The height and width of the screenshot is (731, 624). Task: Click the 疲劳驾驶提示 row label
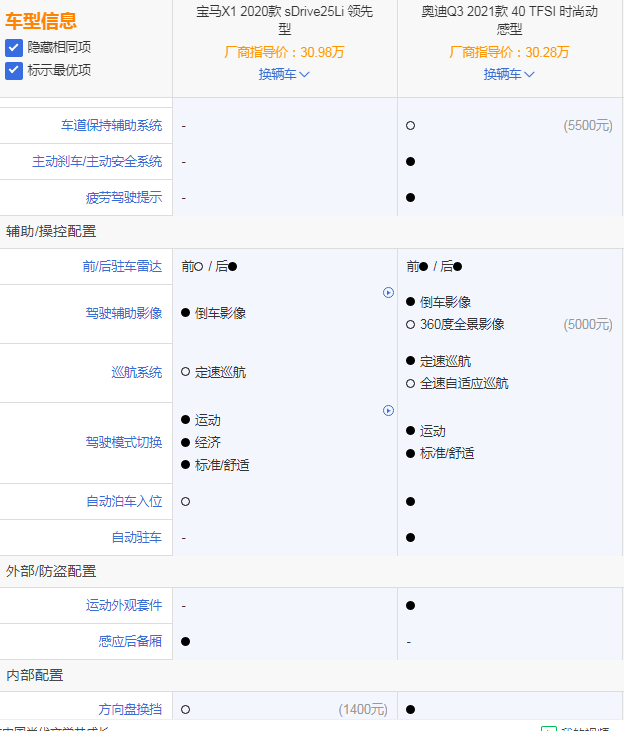[124, 198]
